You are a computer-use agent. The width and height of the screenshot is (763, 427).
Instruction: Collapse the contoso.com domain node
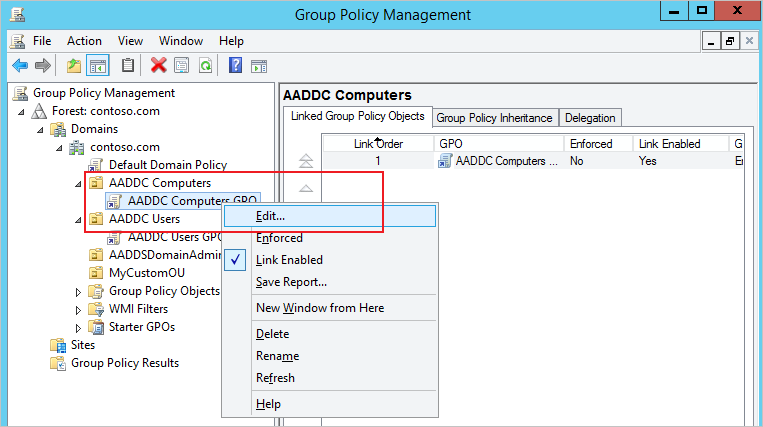(59, 148)
